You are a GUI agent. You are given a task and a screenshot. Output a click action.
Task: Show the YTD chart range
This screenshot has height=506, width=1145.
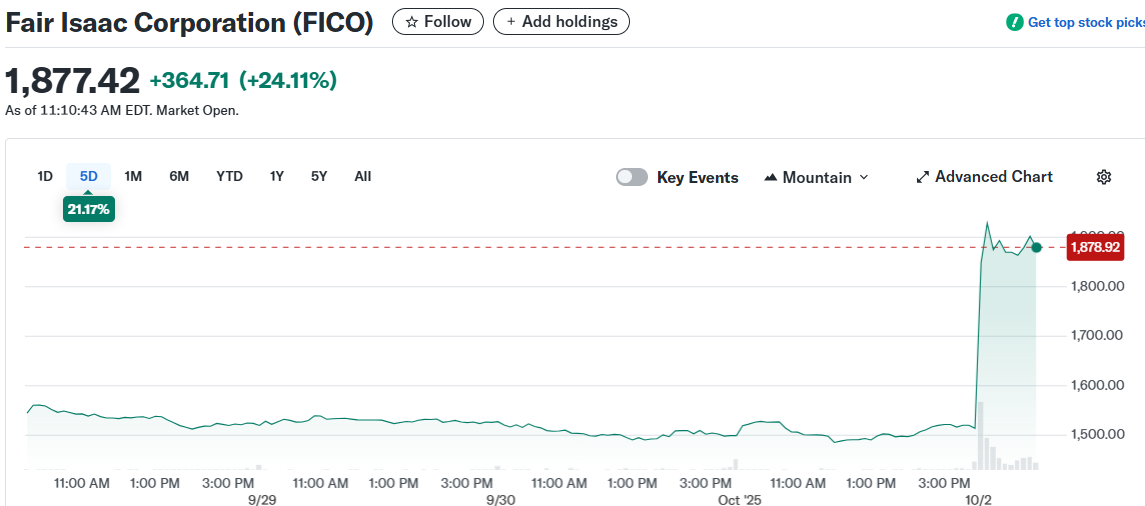[x=229, y=176]
